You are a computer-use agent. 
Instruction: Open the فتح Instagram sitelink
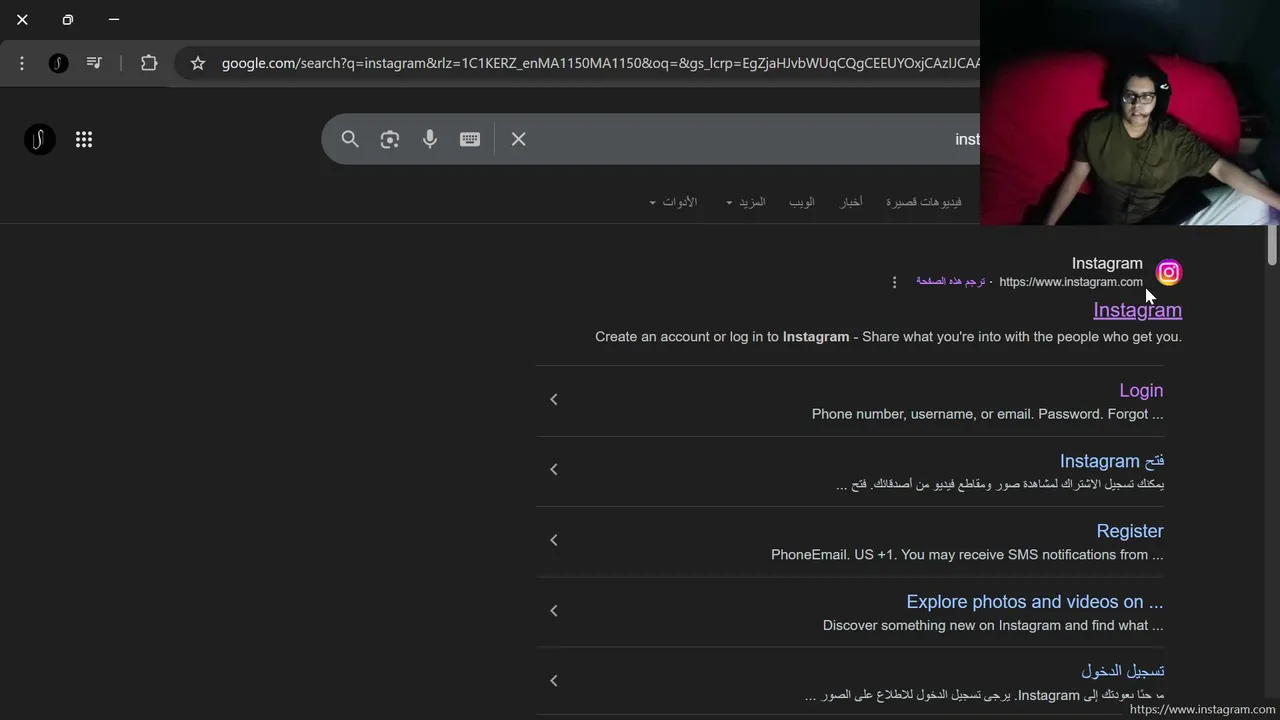pyautogui.click(x=1112, y=461)
